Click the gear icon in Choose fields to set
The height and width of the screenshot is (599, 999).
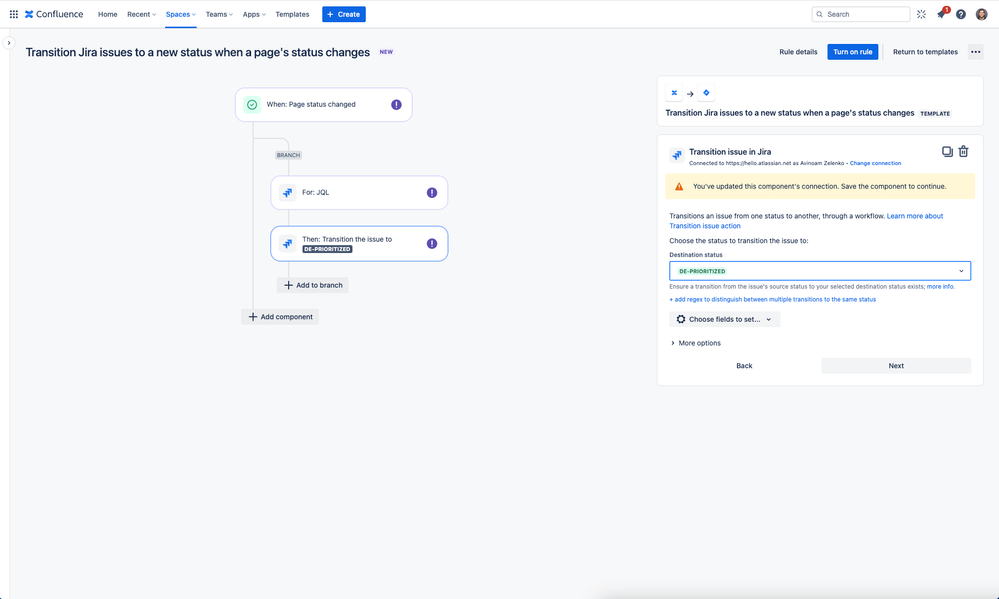(x=681, y=319)
